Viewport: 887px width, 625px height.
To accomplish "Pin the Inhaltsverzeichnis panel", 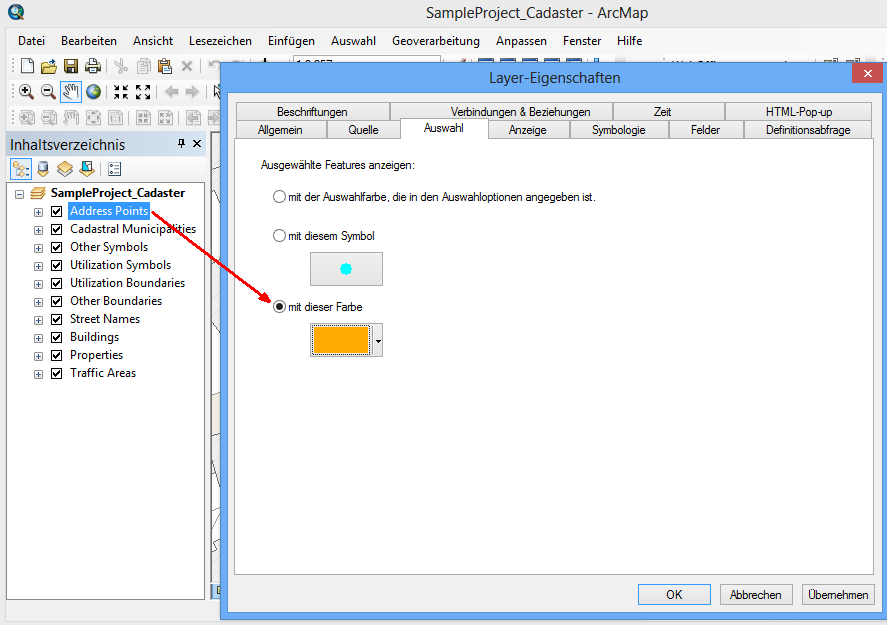I will point(181,143).
